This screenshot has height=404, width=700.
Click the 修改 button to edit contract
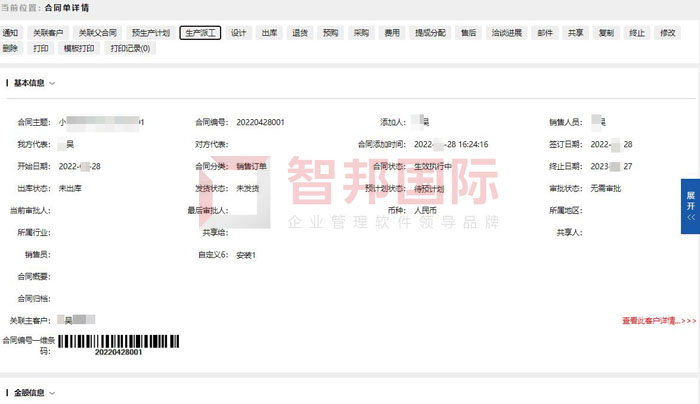(667, 33)
